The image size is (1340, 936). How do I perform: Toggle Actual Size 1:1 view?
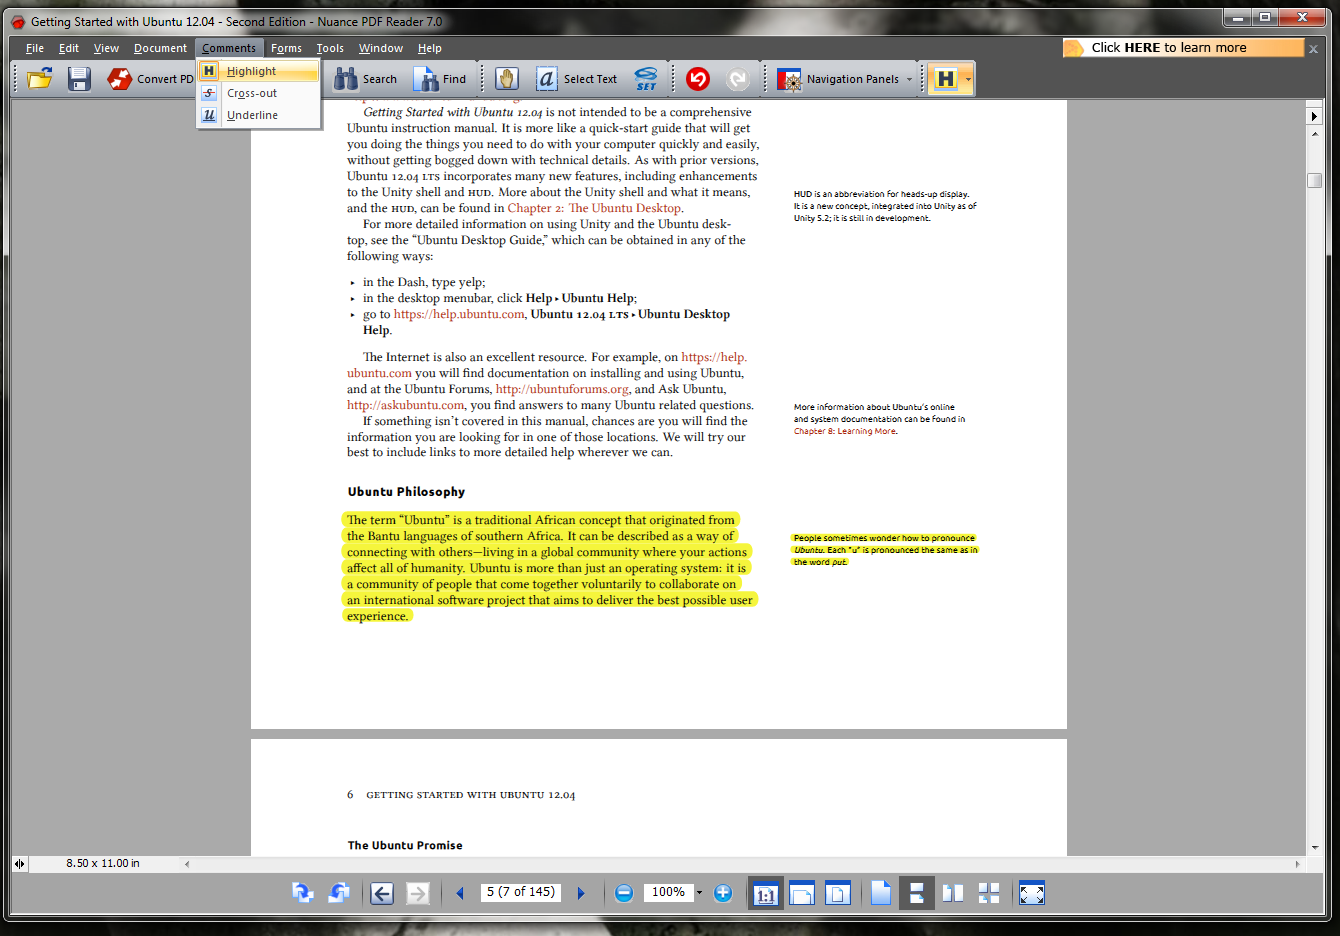click(766, 893)
